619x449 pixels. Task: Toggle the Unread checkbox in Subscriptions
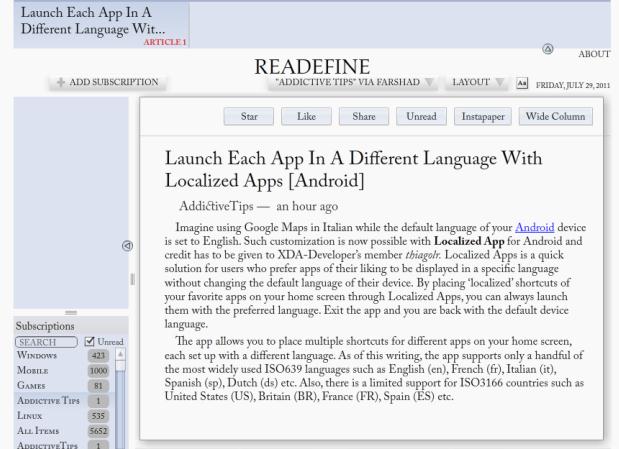click(90, 342)
